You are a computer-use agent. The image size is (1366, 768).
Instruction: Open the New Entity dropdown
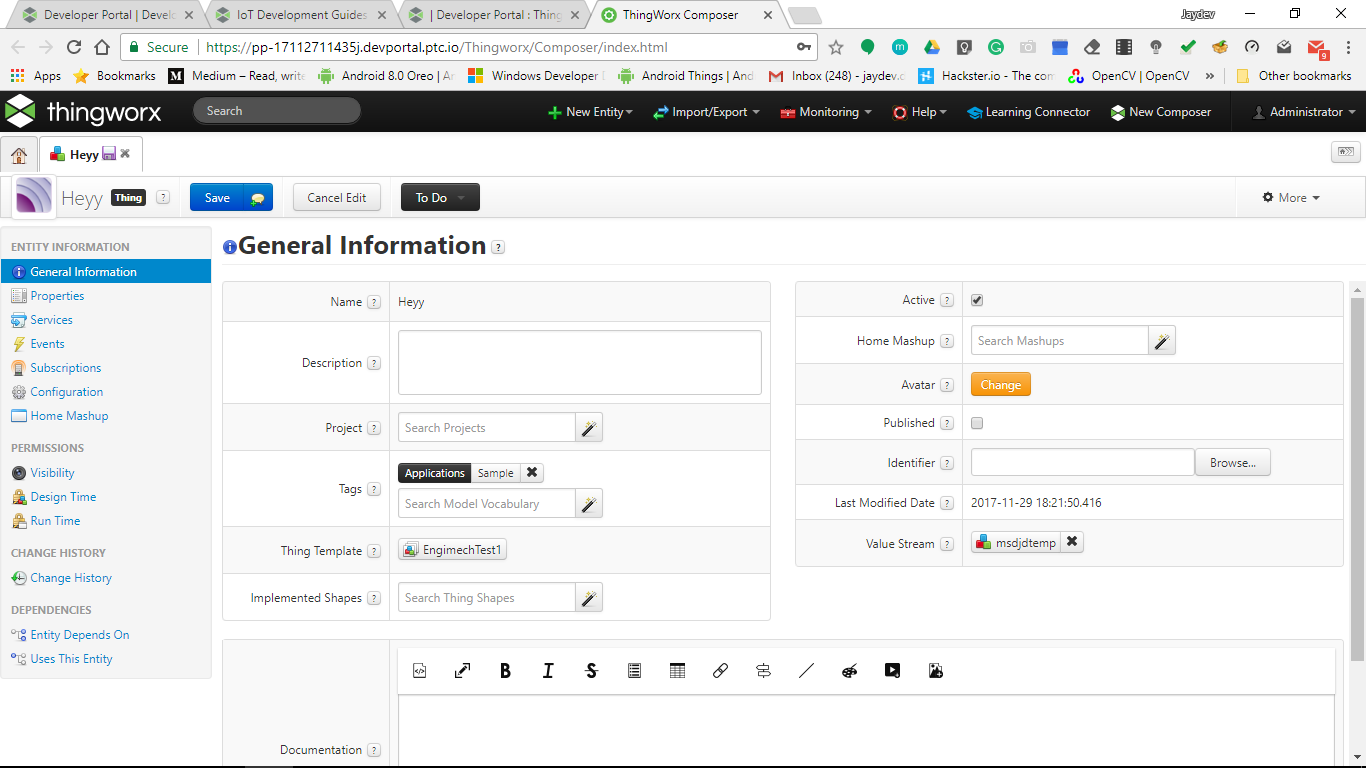tap(590, 112)
